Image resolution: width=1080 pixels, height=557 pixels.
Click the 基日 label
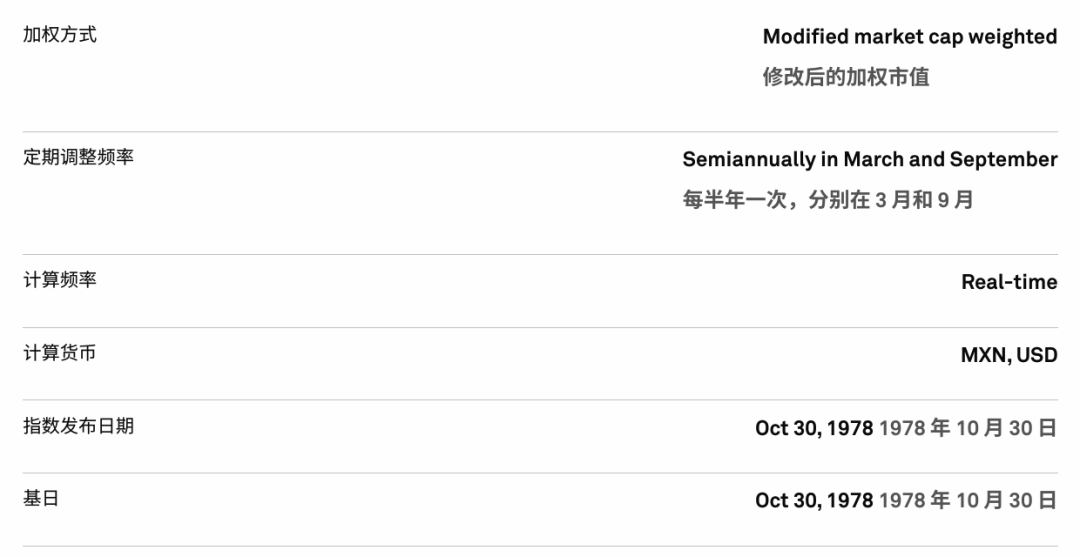click(x=41, y=498)
